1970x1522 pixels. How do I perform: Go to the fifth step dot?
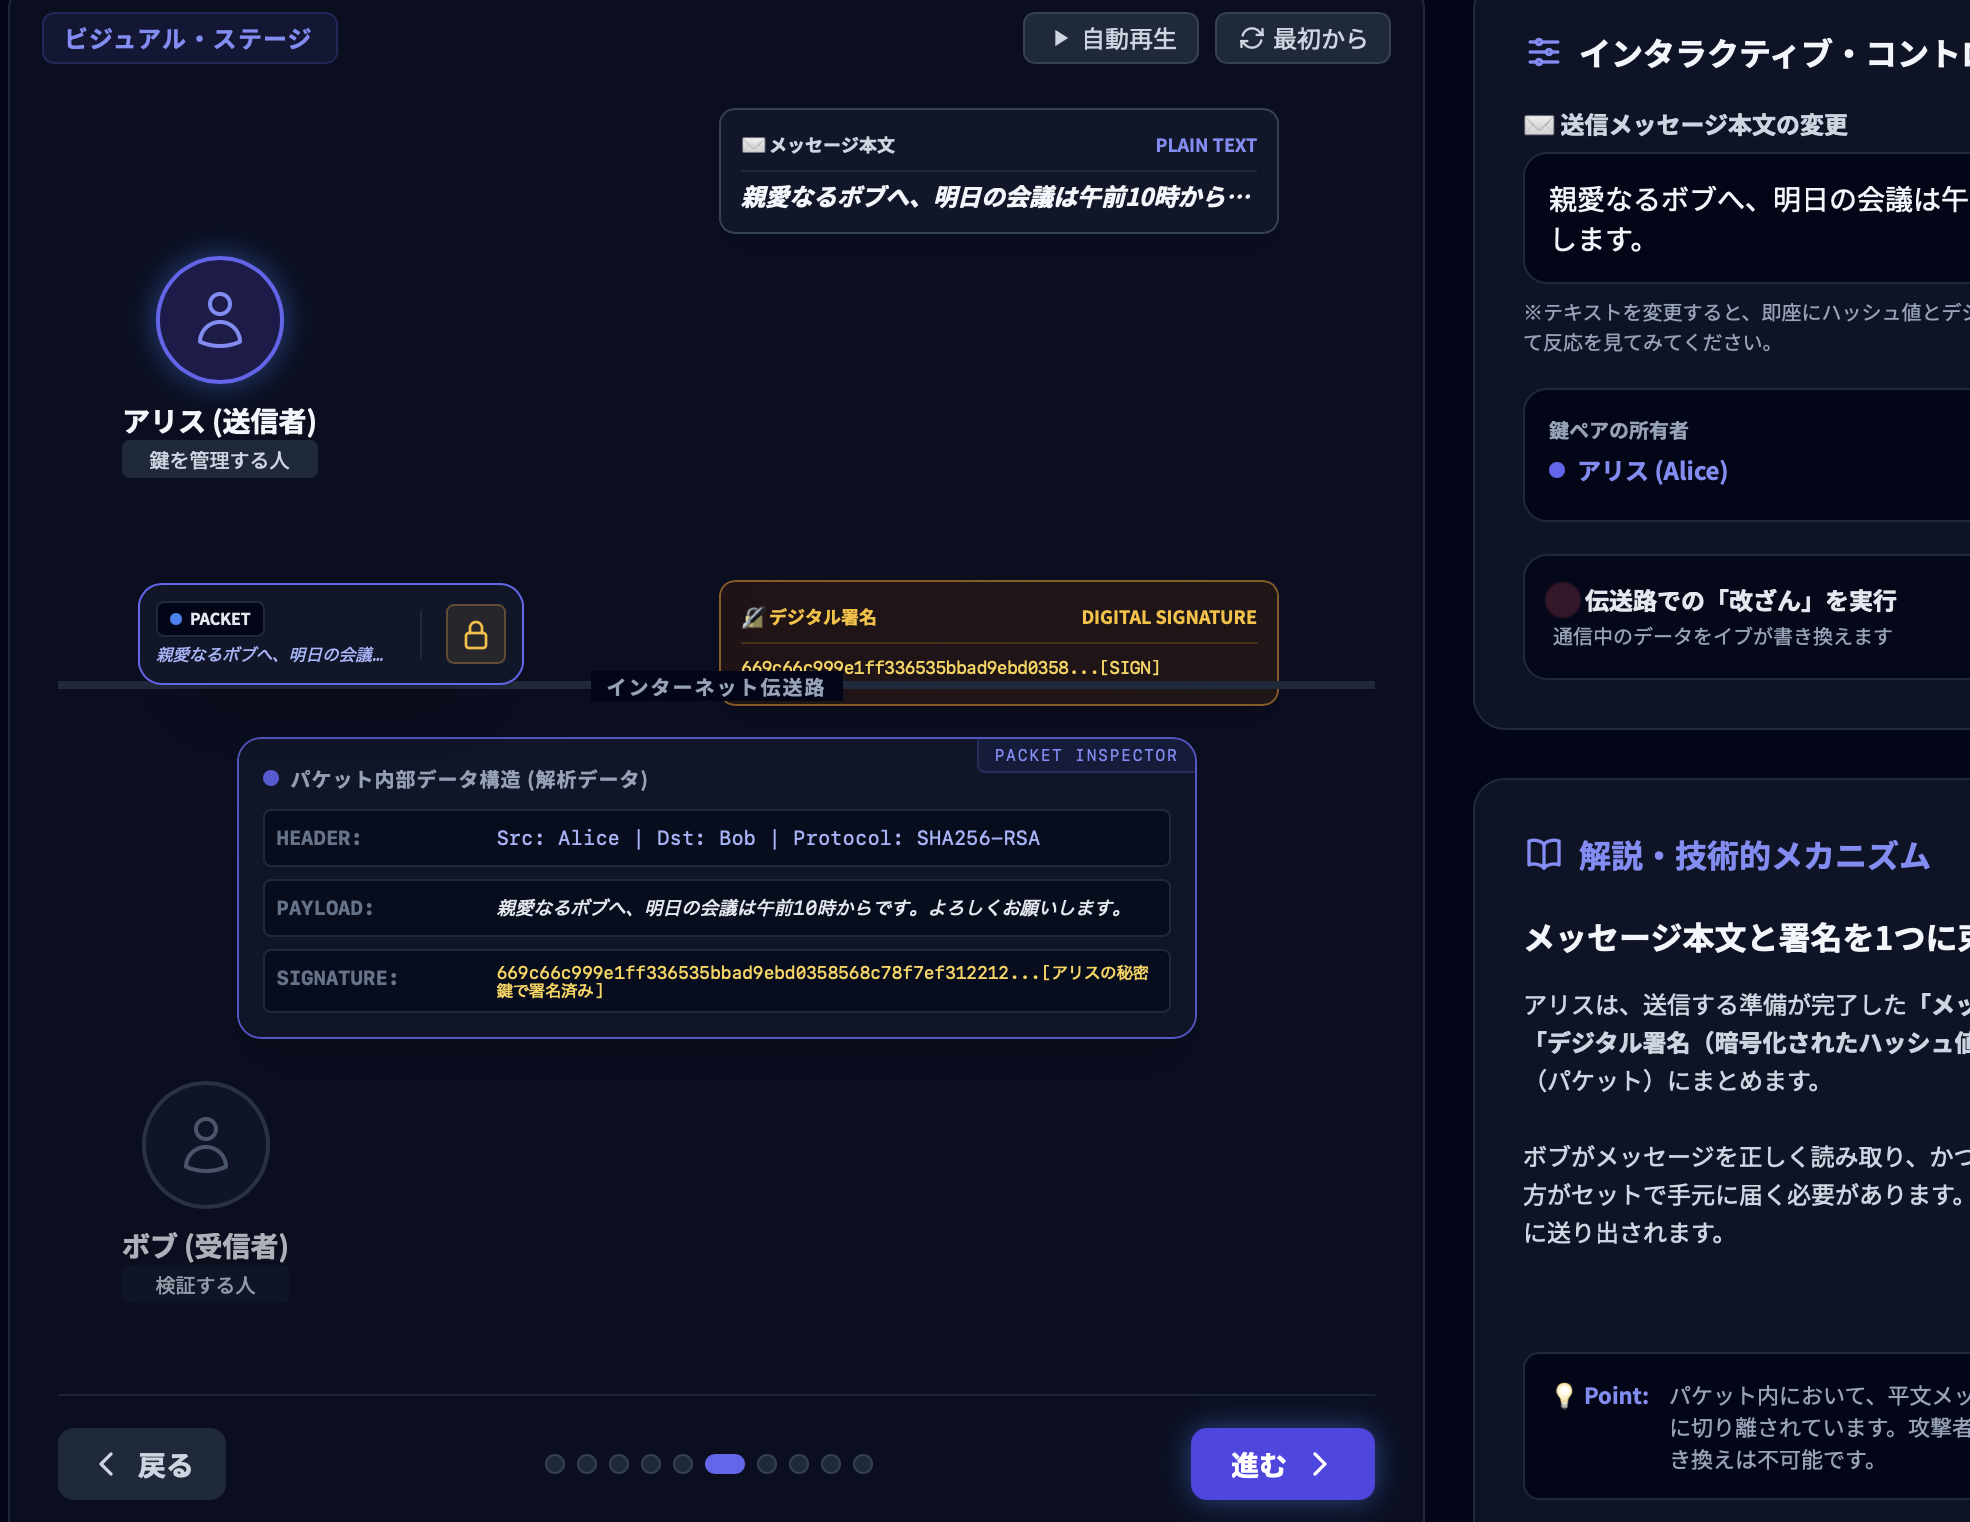(x=683, y=1464)
